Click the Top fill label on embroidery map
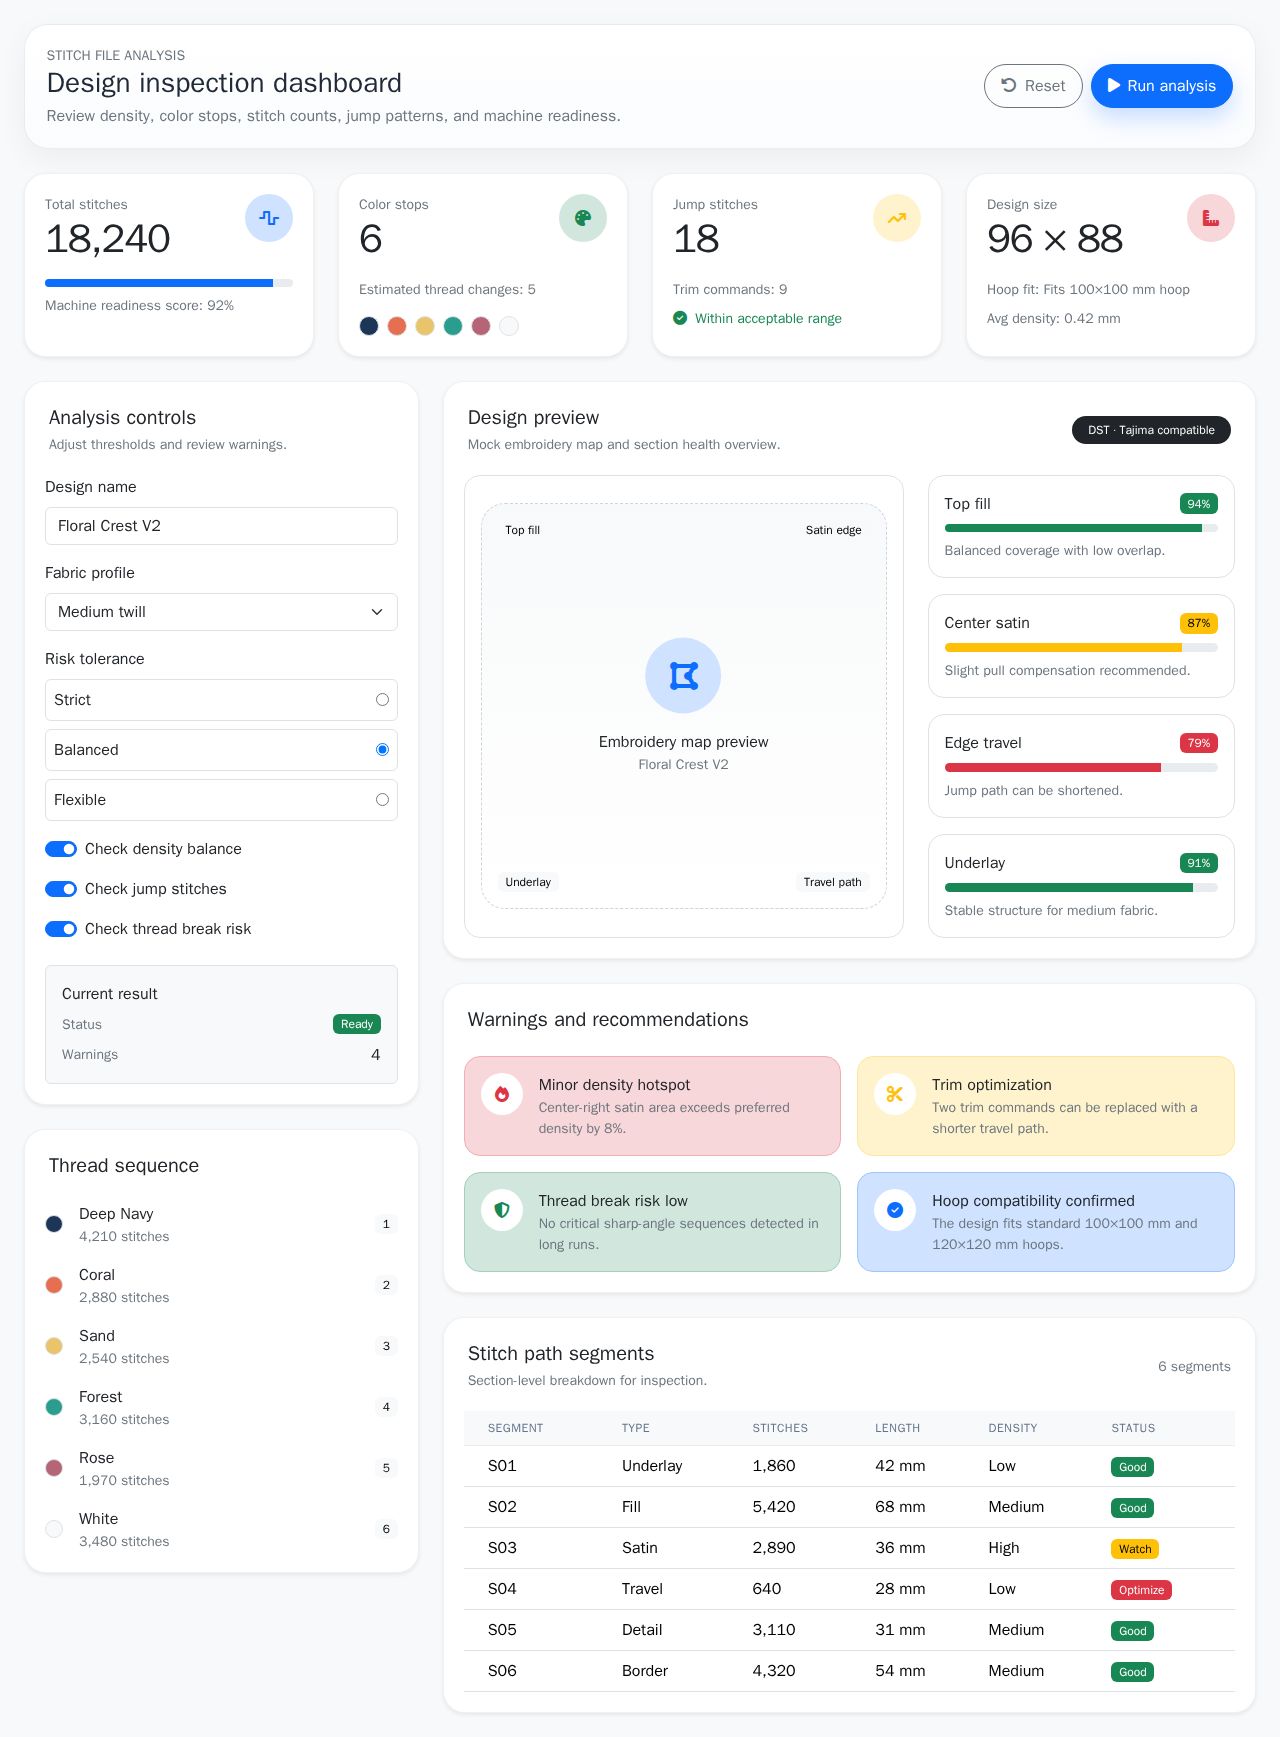The height and width of the screenshot is (1737, 1280). [522, 530]
